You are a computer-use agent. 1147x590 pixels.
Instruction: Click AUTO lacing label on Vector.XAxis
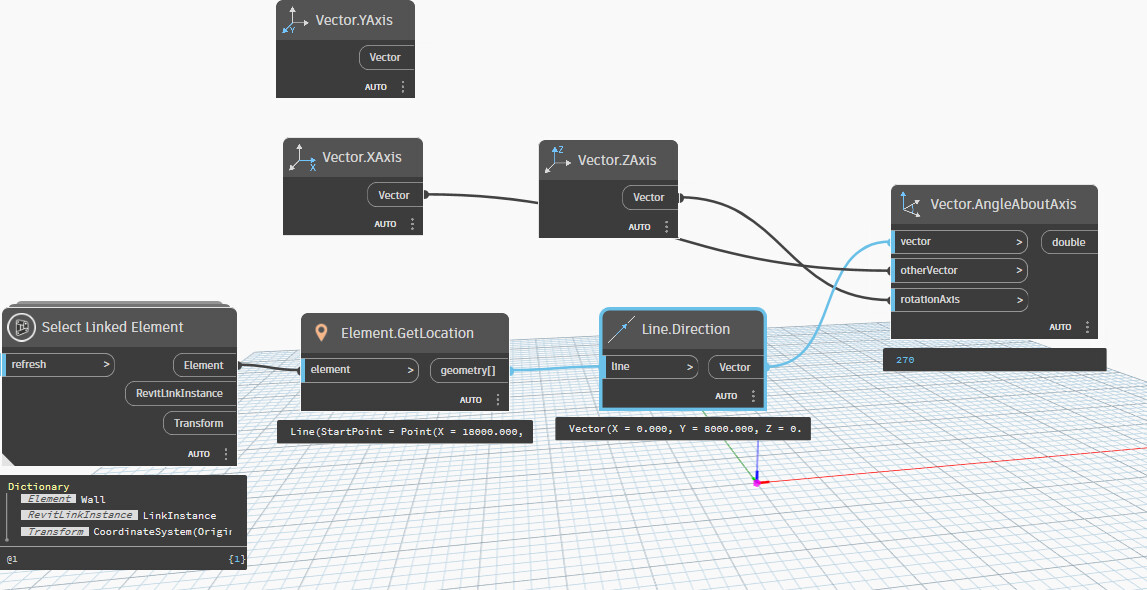[x=386, y=224]
